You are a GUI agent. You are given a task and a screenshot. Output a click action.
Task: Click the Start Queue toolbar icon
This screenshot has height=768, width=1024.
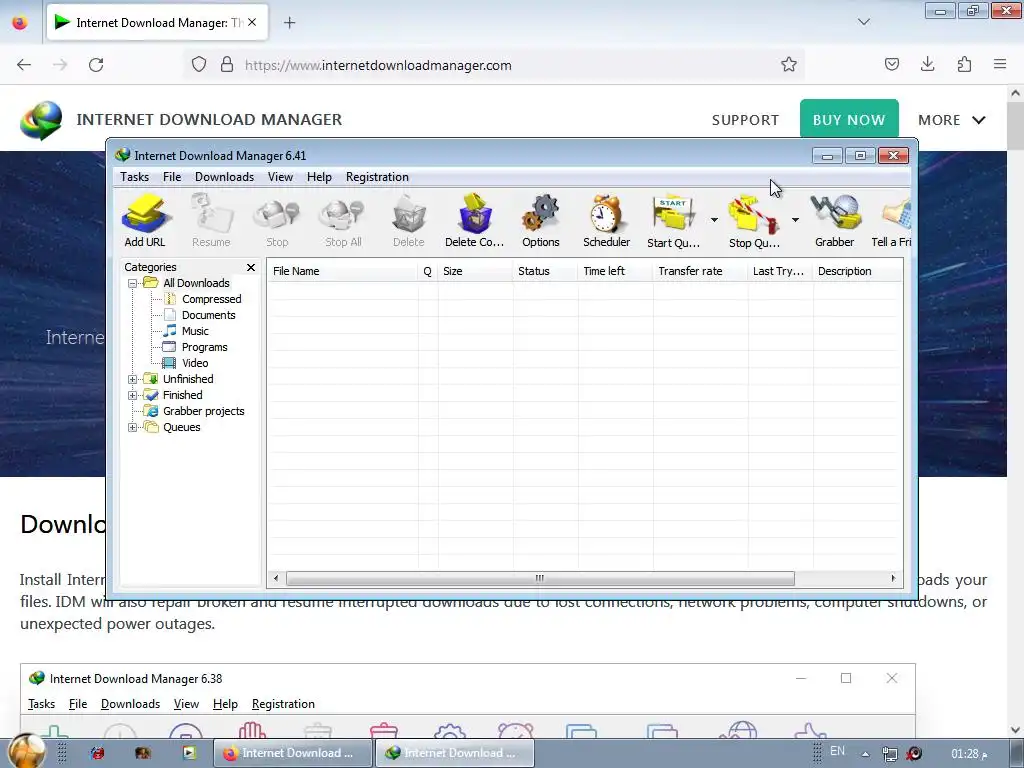[x=673, y=221]
